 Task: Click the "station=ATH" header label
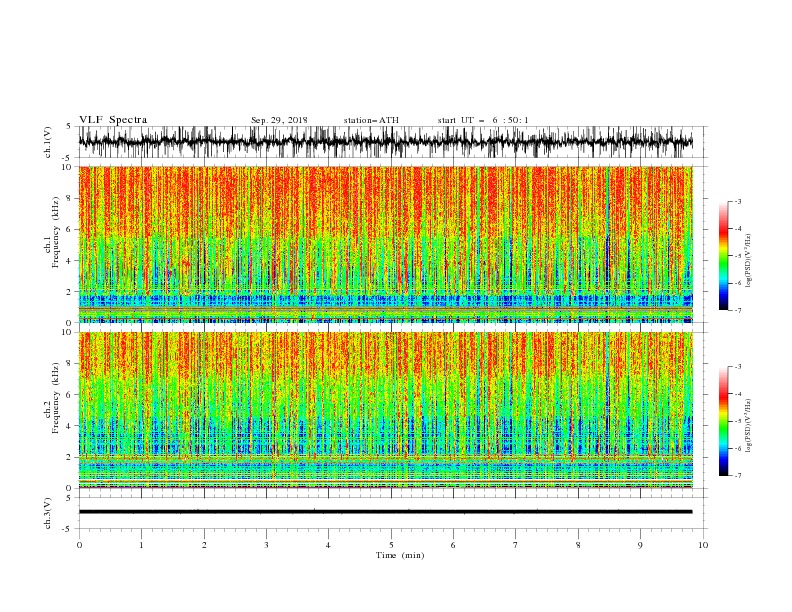(371, 120)
